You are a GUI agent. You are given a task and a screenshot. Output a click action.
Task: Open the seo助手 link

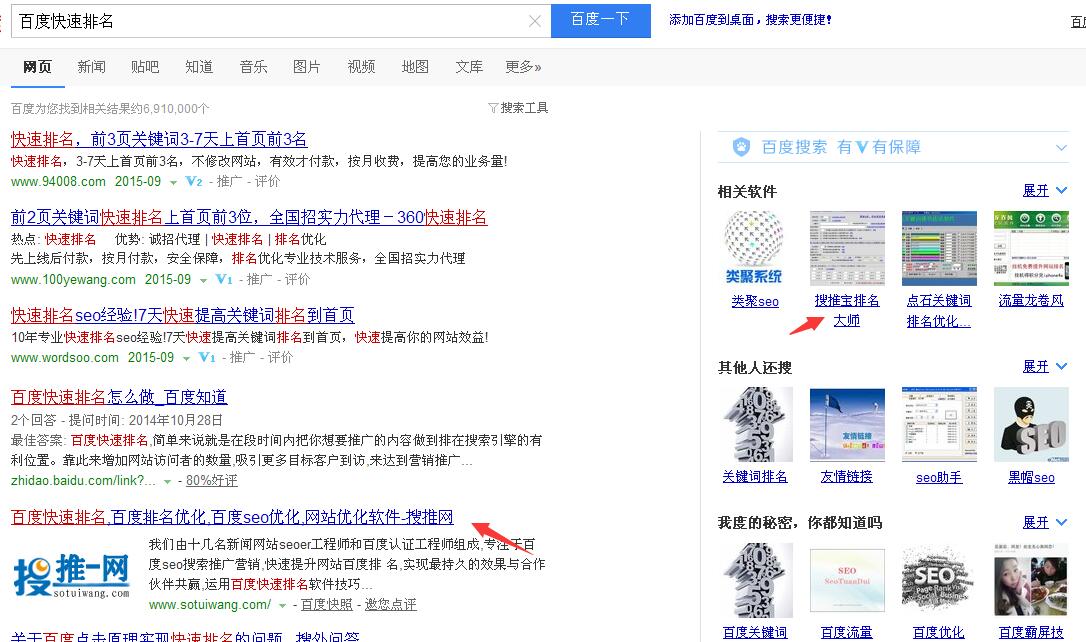click(939, 477)
